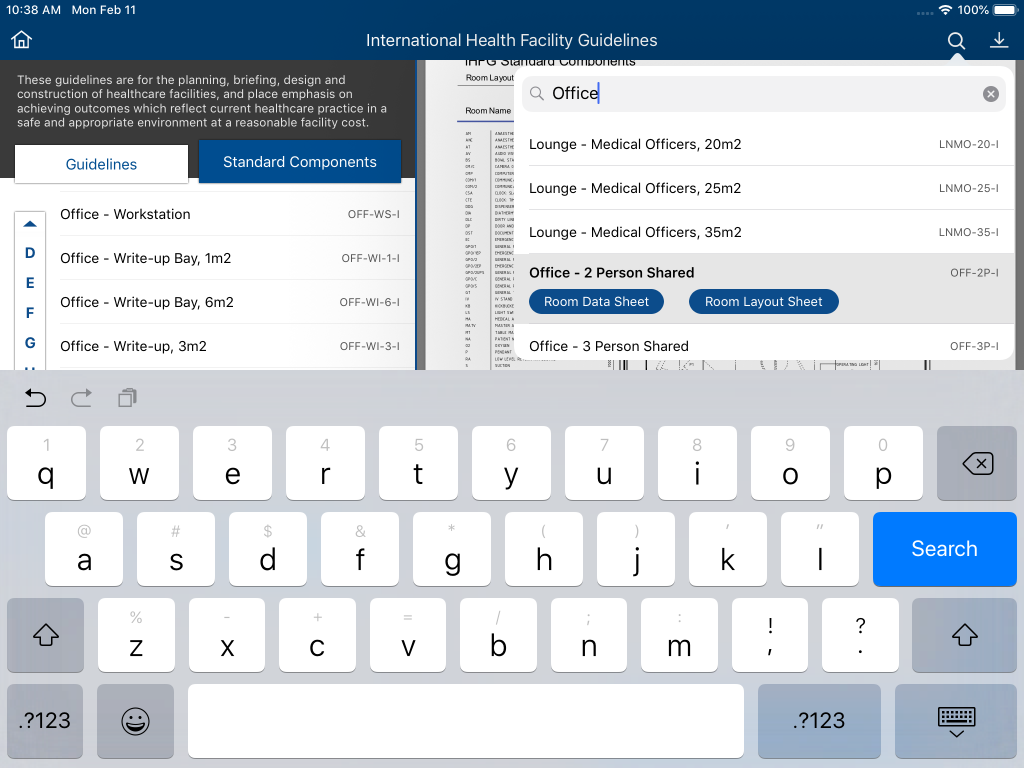Tap the k key

click(728, 549)
